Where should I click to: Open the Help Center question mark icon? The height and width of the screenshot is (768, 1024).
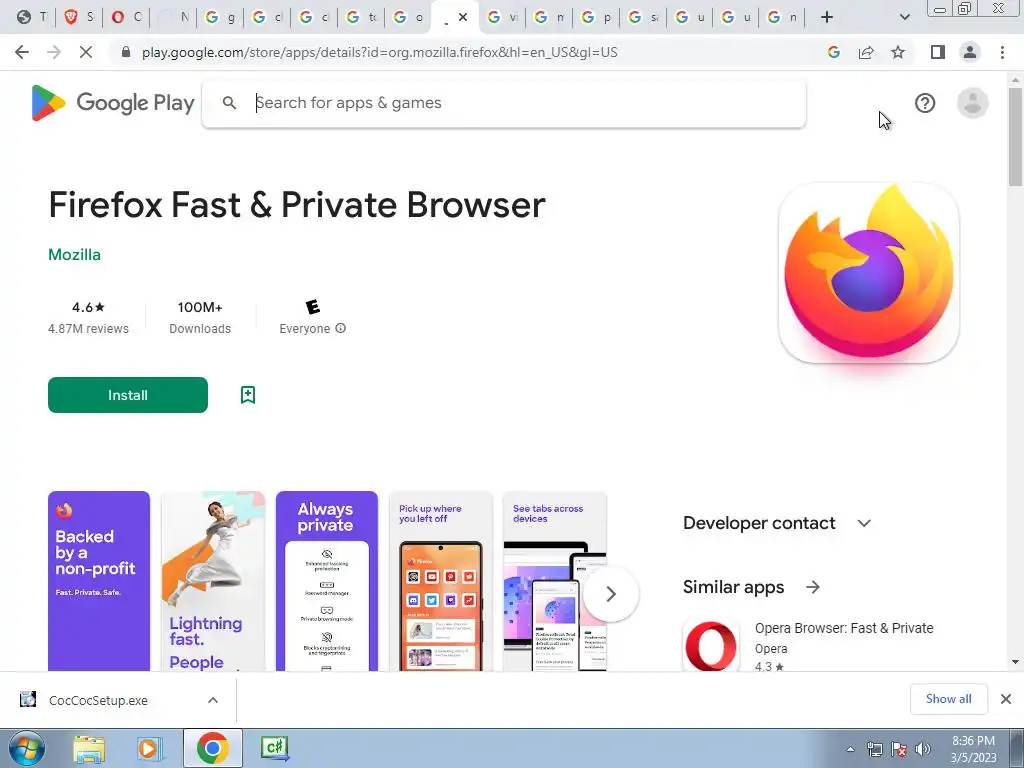[x=925, y=103]
